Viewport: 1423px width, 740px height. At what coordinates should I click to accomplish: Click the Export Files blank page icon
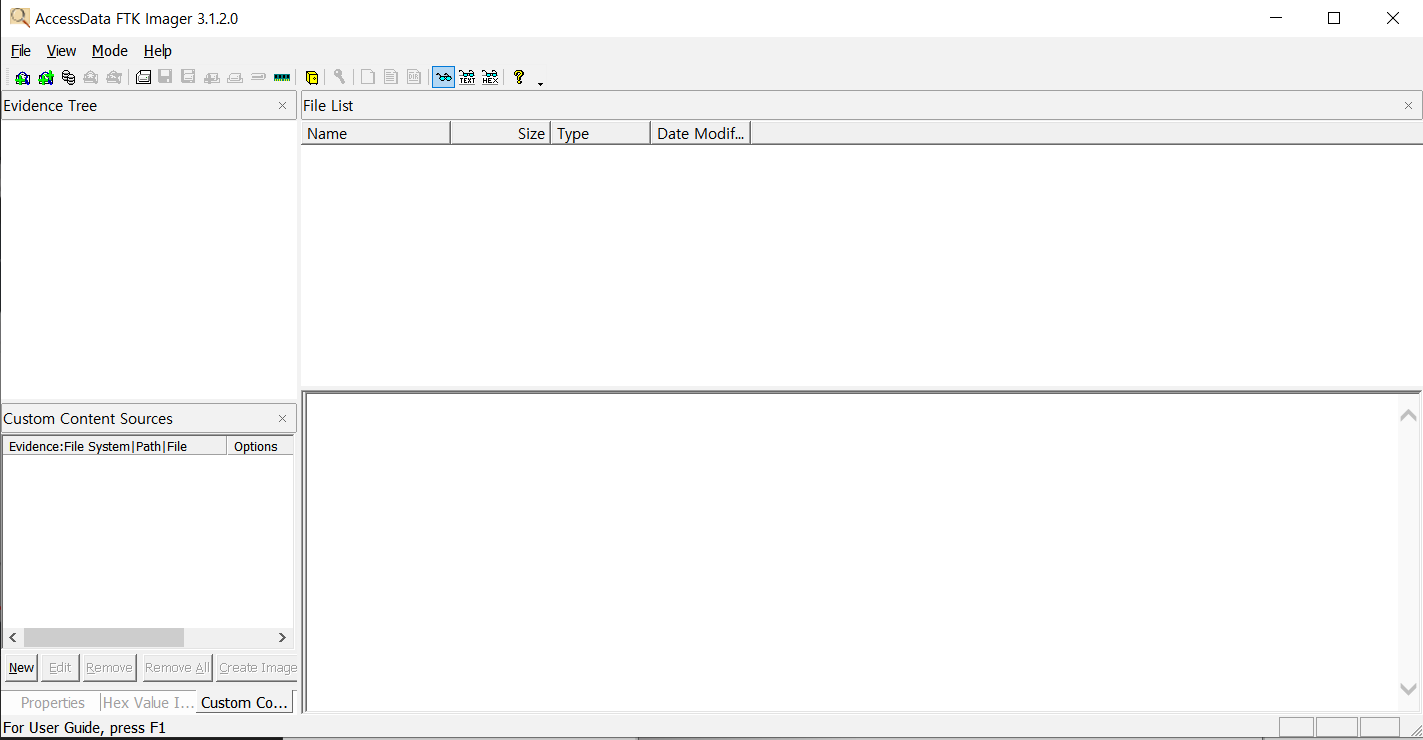tap(368, 77)
